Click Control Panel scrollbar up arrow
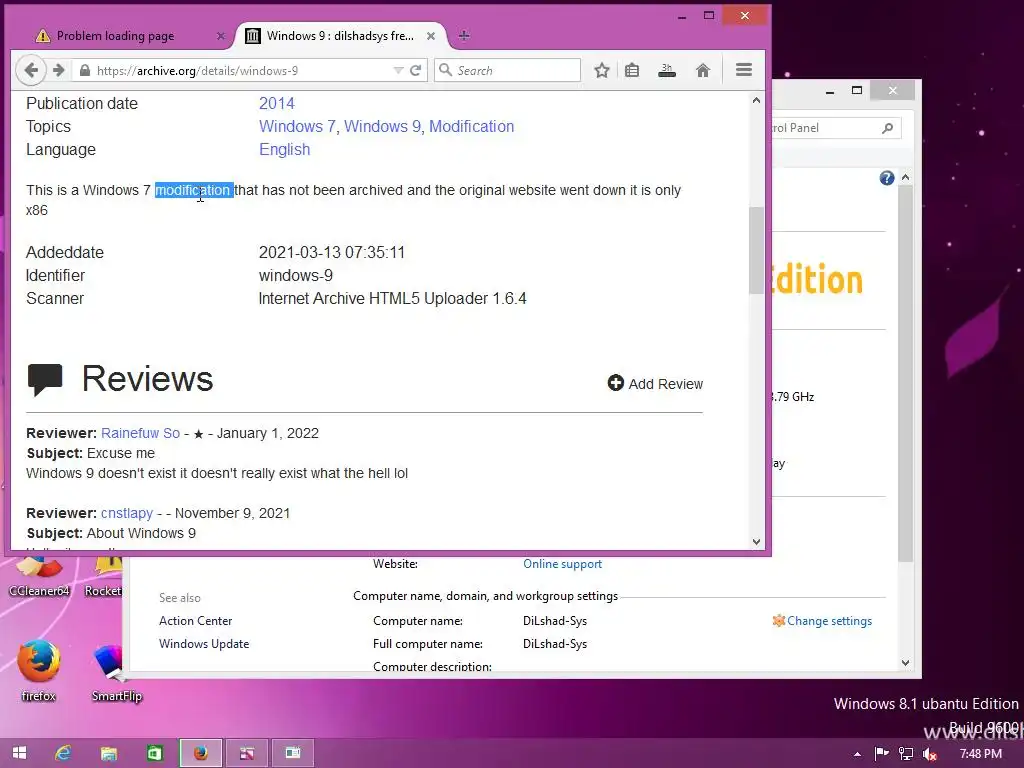The width and height of the screenshot is (1024, 768). [x=905, y=177]
